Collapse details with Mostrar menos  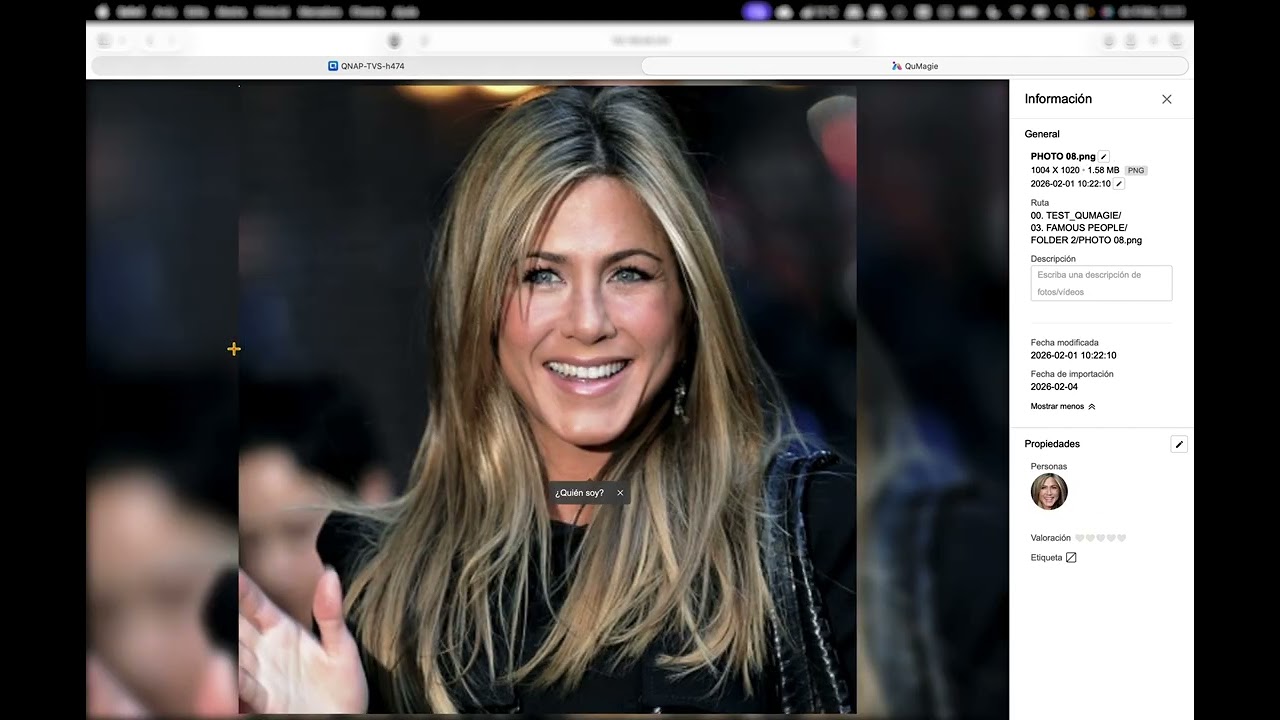(1063, 407)
